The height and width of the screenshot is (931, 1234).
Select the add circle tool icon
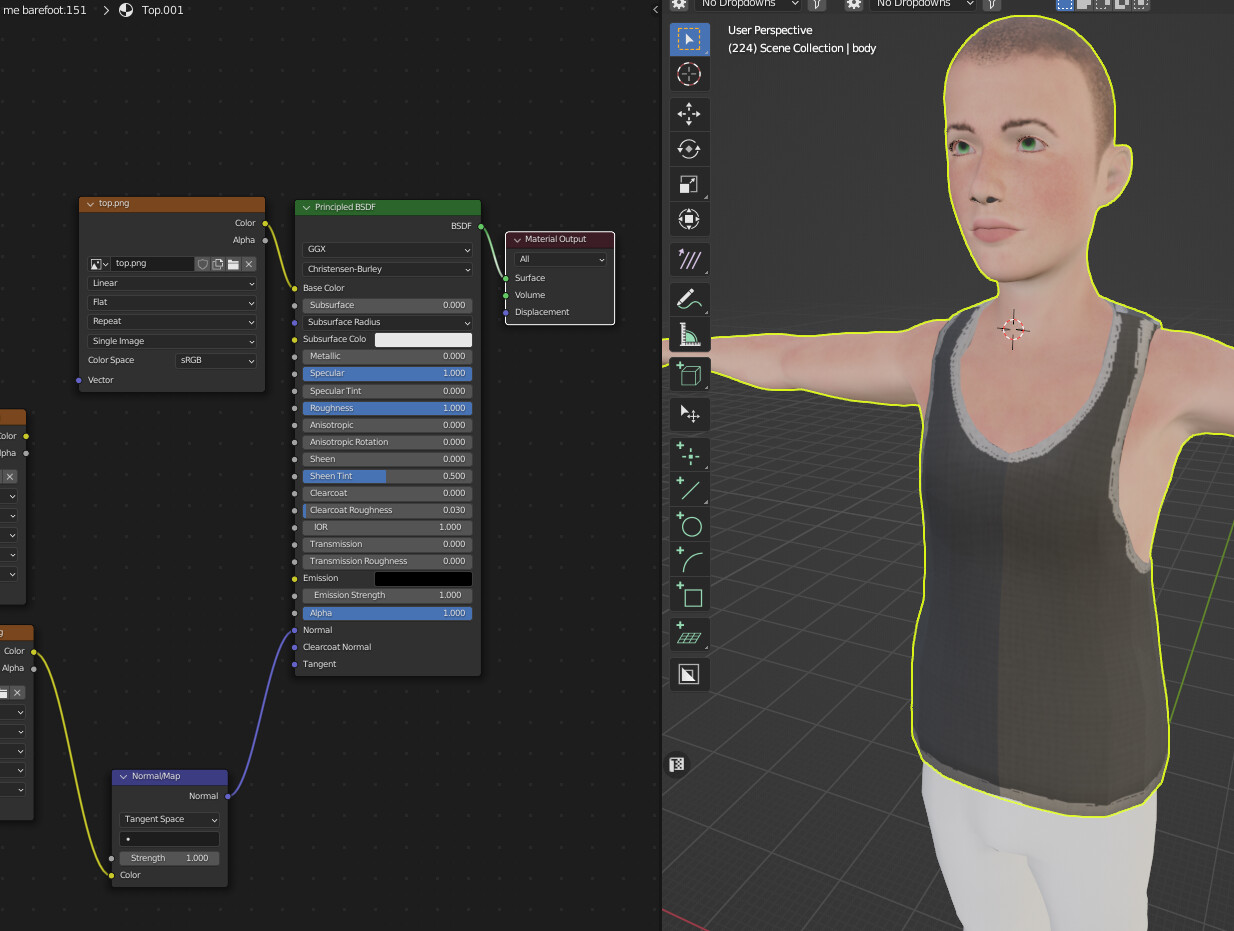(689, 524)
